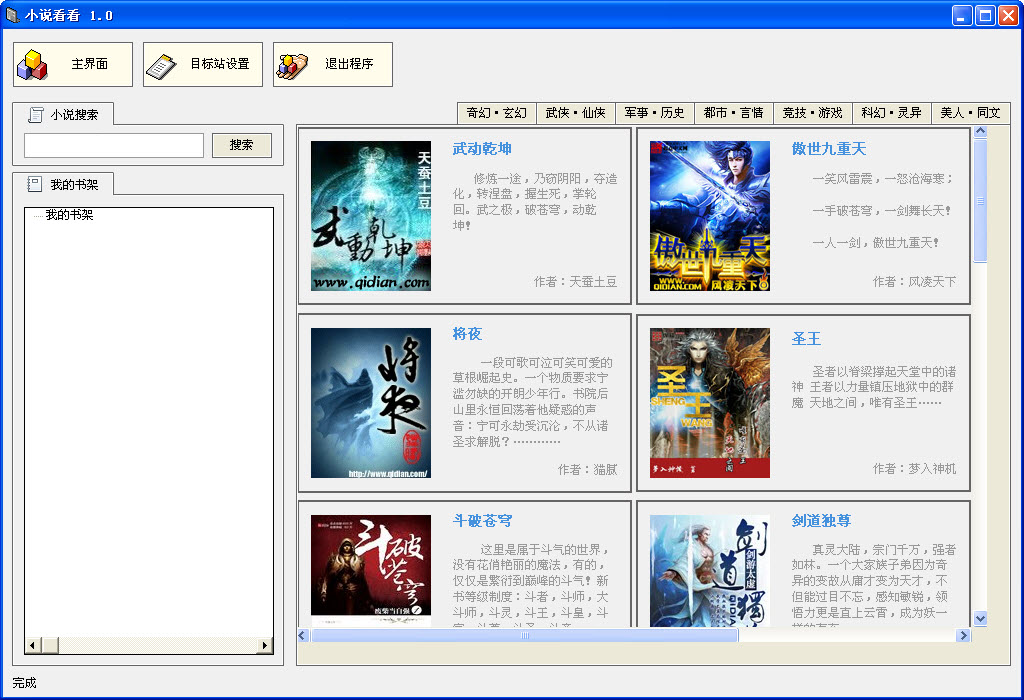Click the 主界面 colored blocks icon
The height and width of the screenshot is (700, 1024).
pyautogui.click(x=32, y=65)
